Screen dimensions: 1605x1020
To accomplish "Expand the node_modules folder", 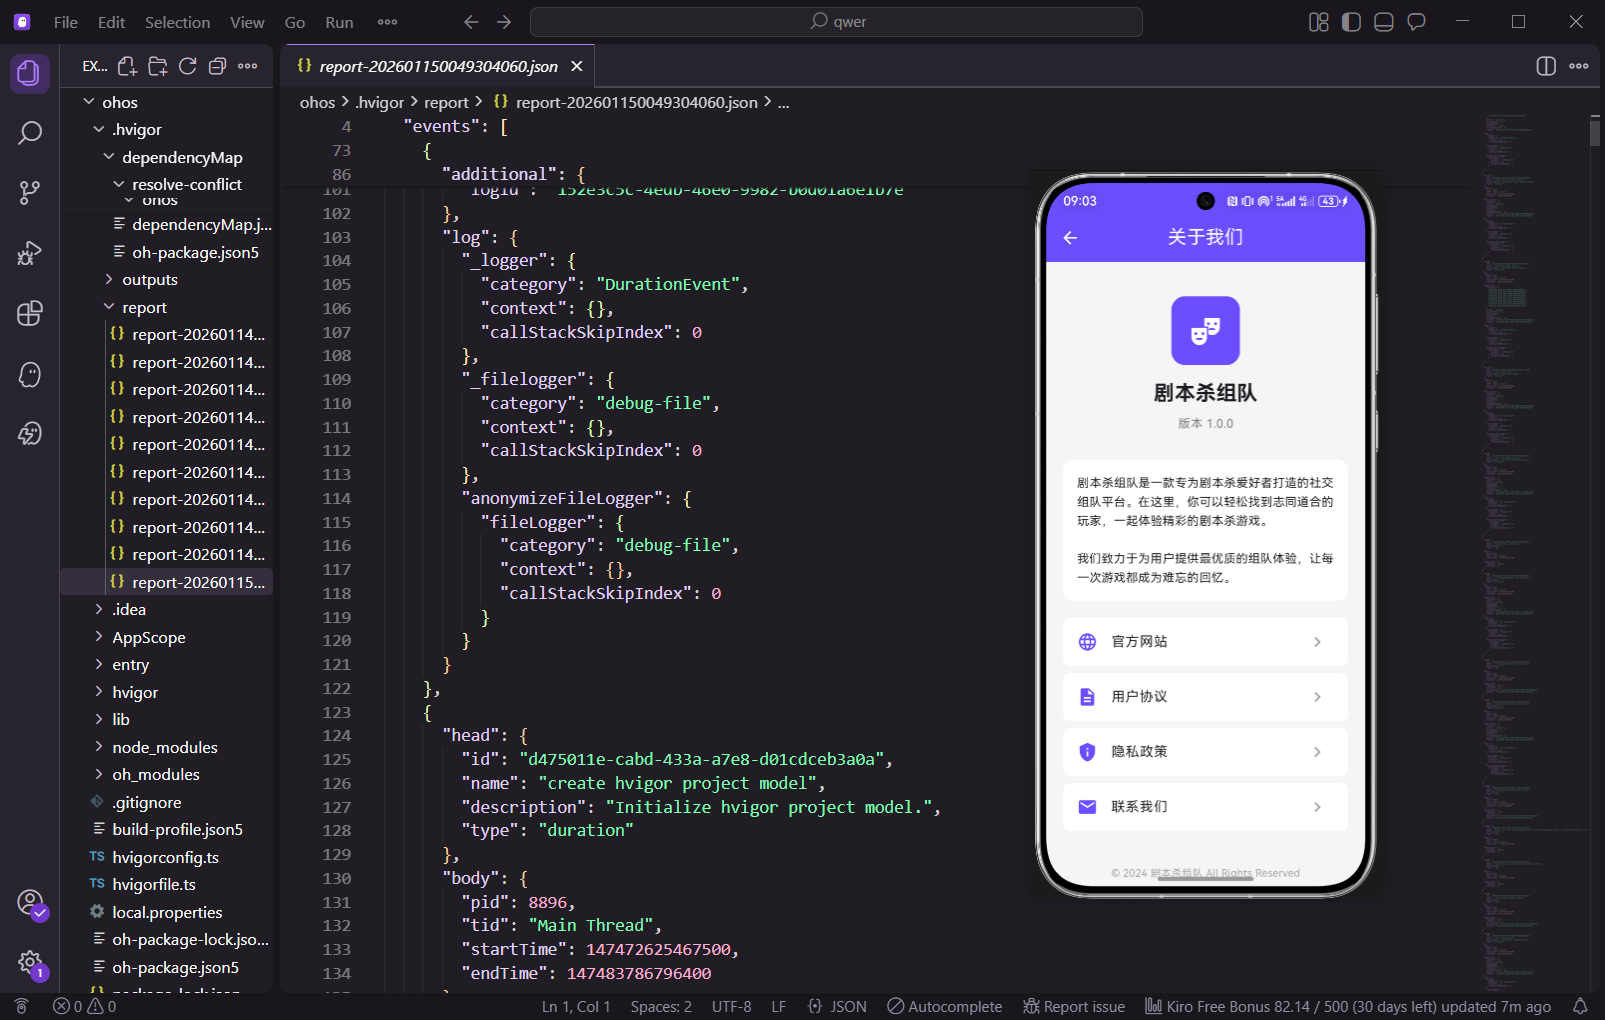I will pyautogui.click(x=166, y=747).
